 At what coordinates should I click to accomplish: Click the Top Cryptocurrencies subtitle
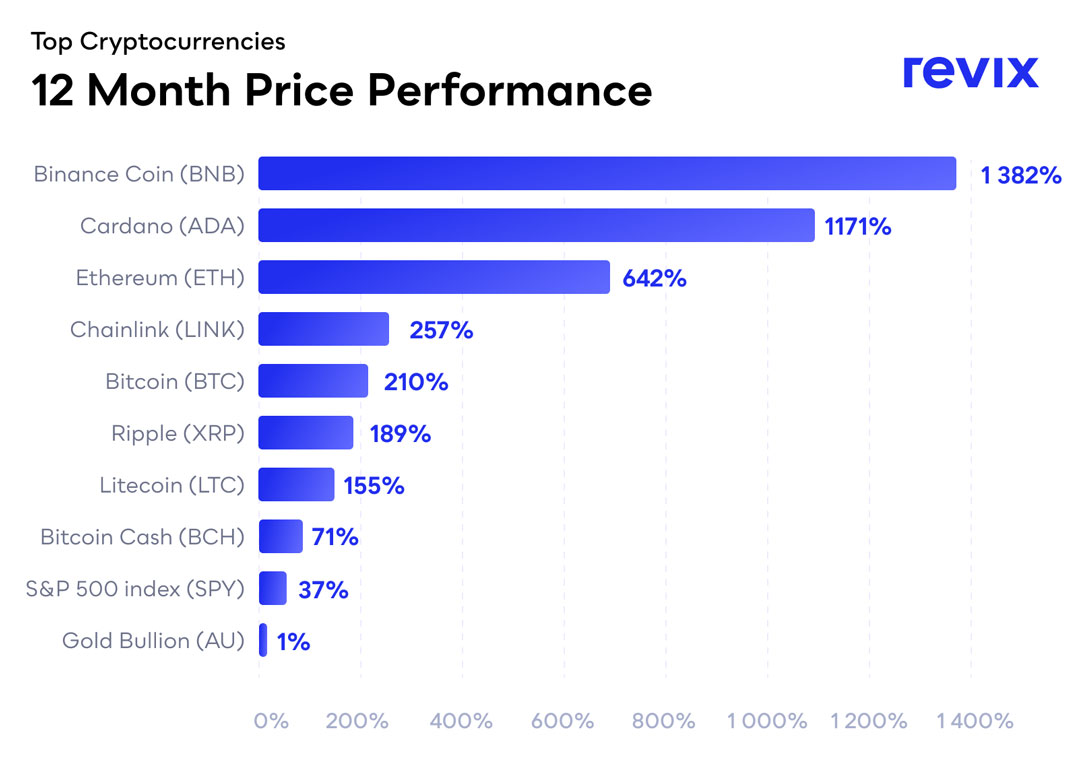[x=158, y=42]
